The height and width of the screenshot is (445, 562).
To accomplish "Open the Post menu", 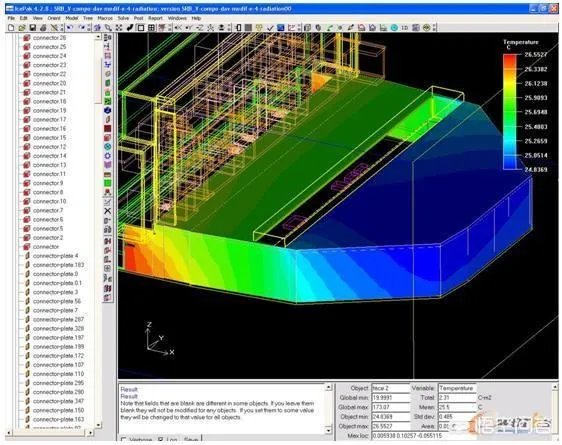I will (139, 18).
